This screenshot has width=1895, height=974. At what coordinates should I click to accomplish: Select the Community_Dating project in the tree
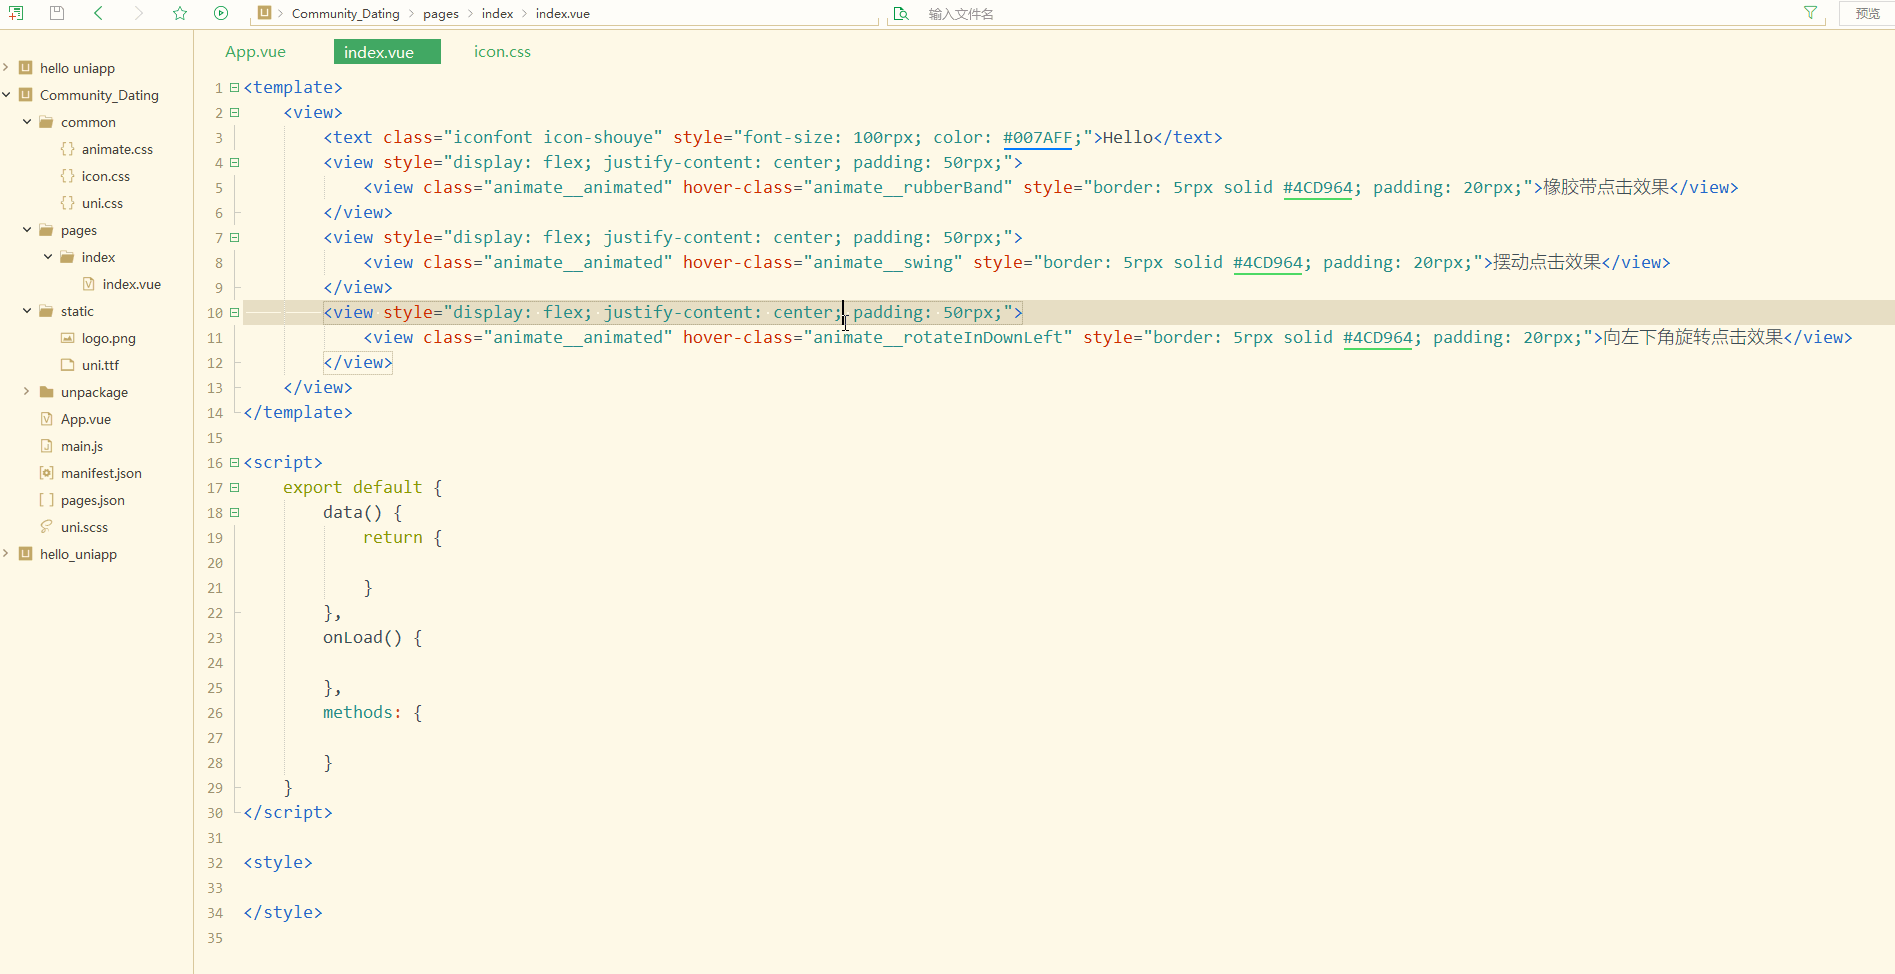coord(99,95)
